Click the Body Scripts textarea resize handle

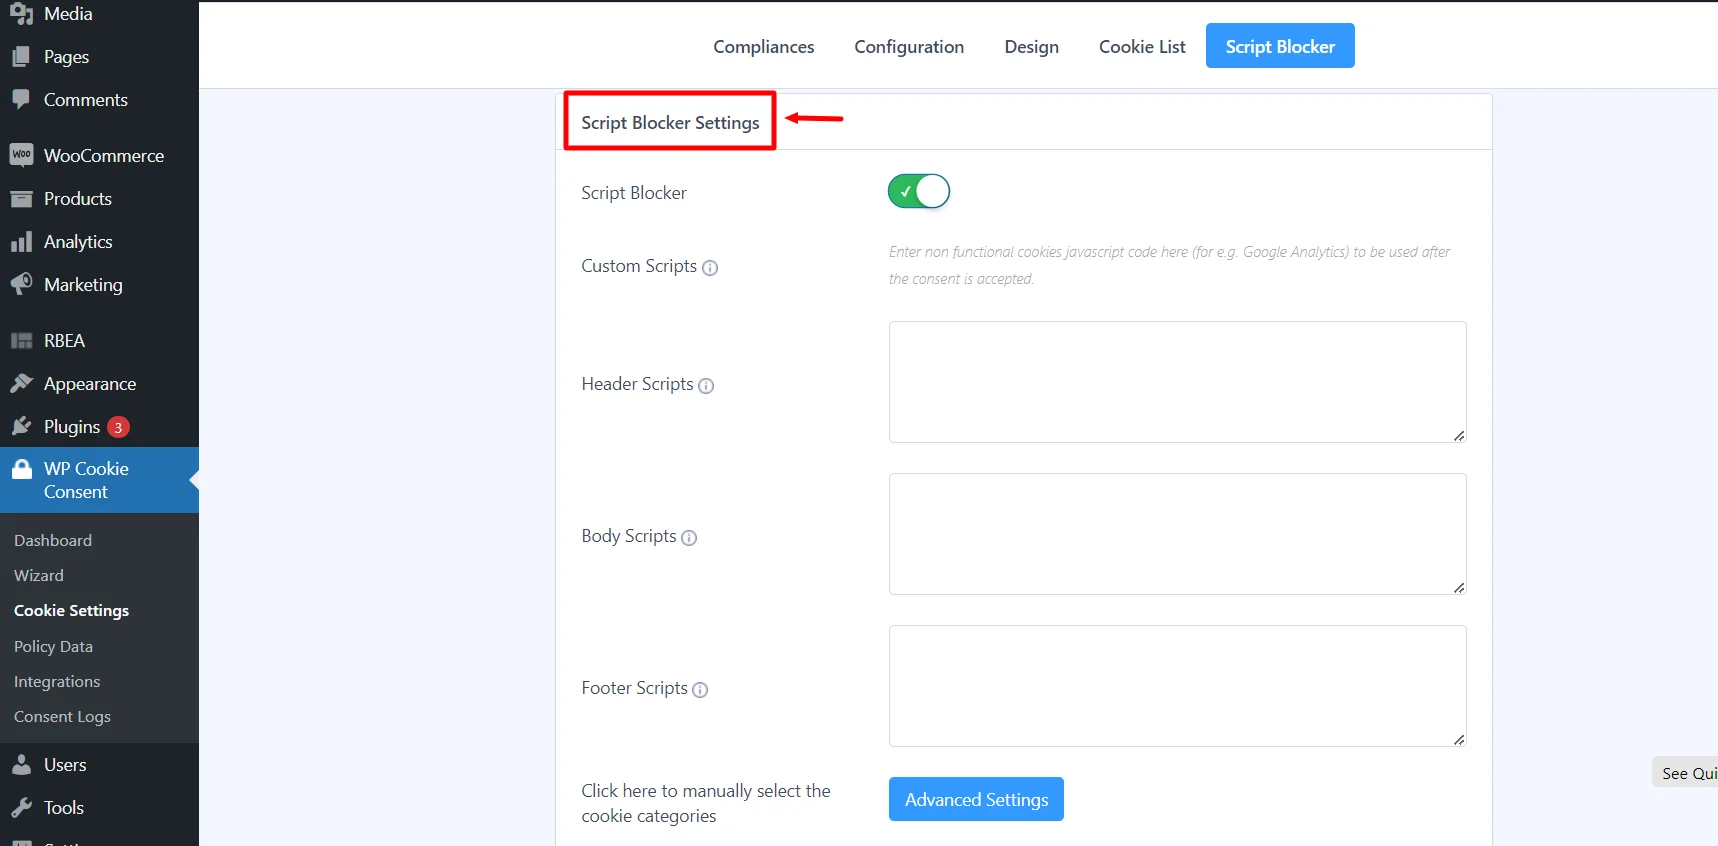pos(1459,588)
